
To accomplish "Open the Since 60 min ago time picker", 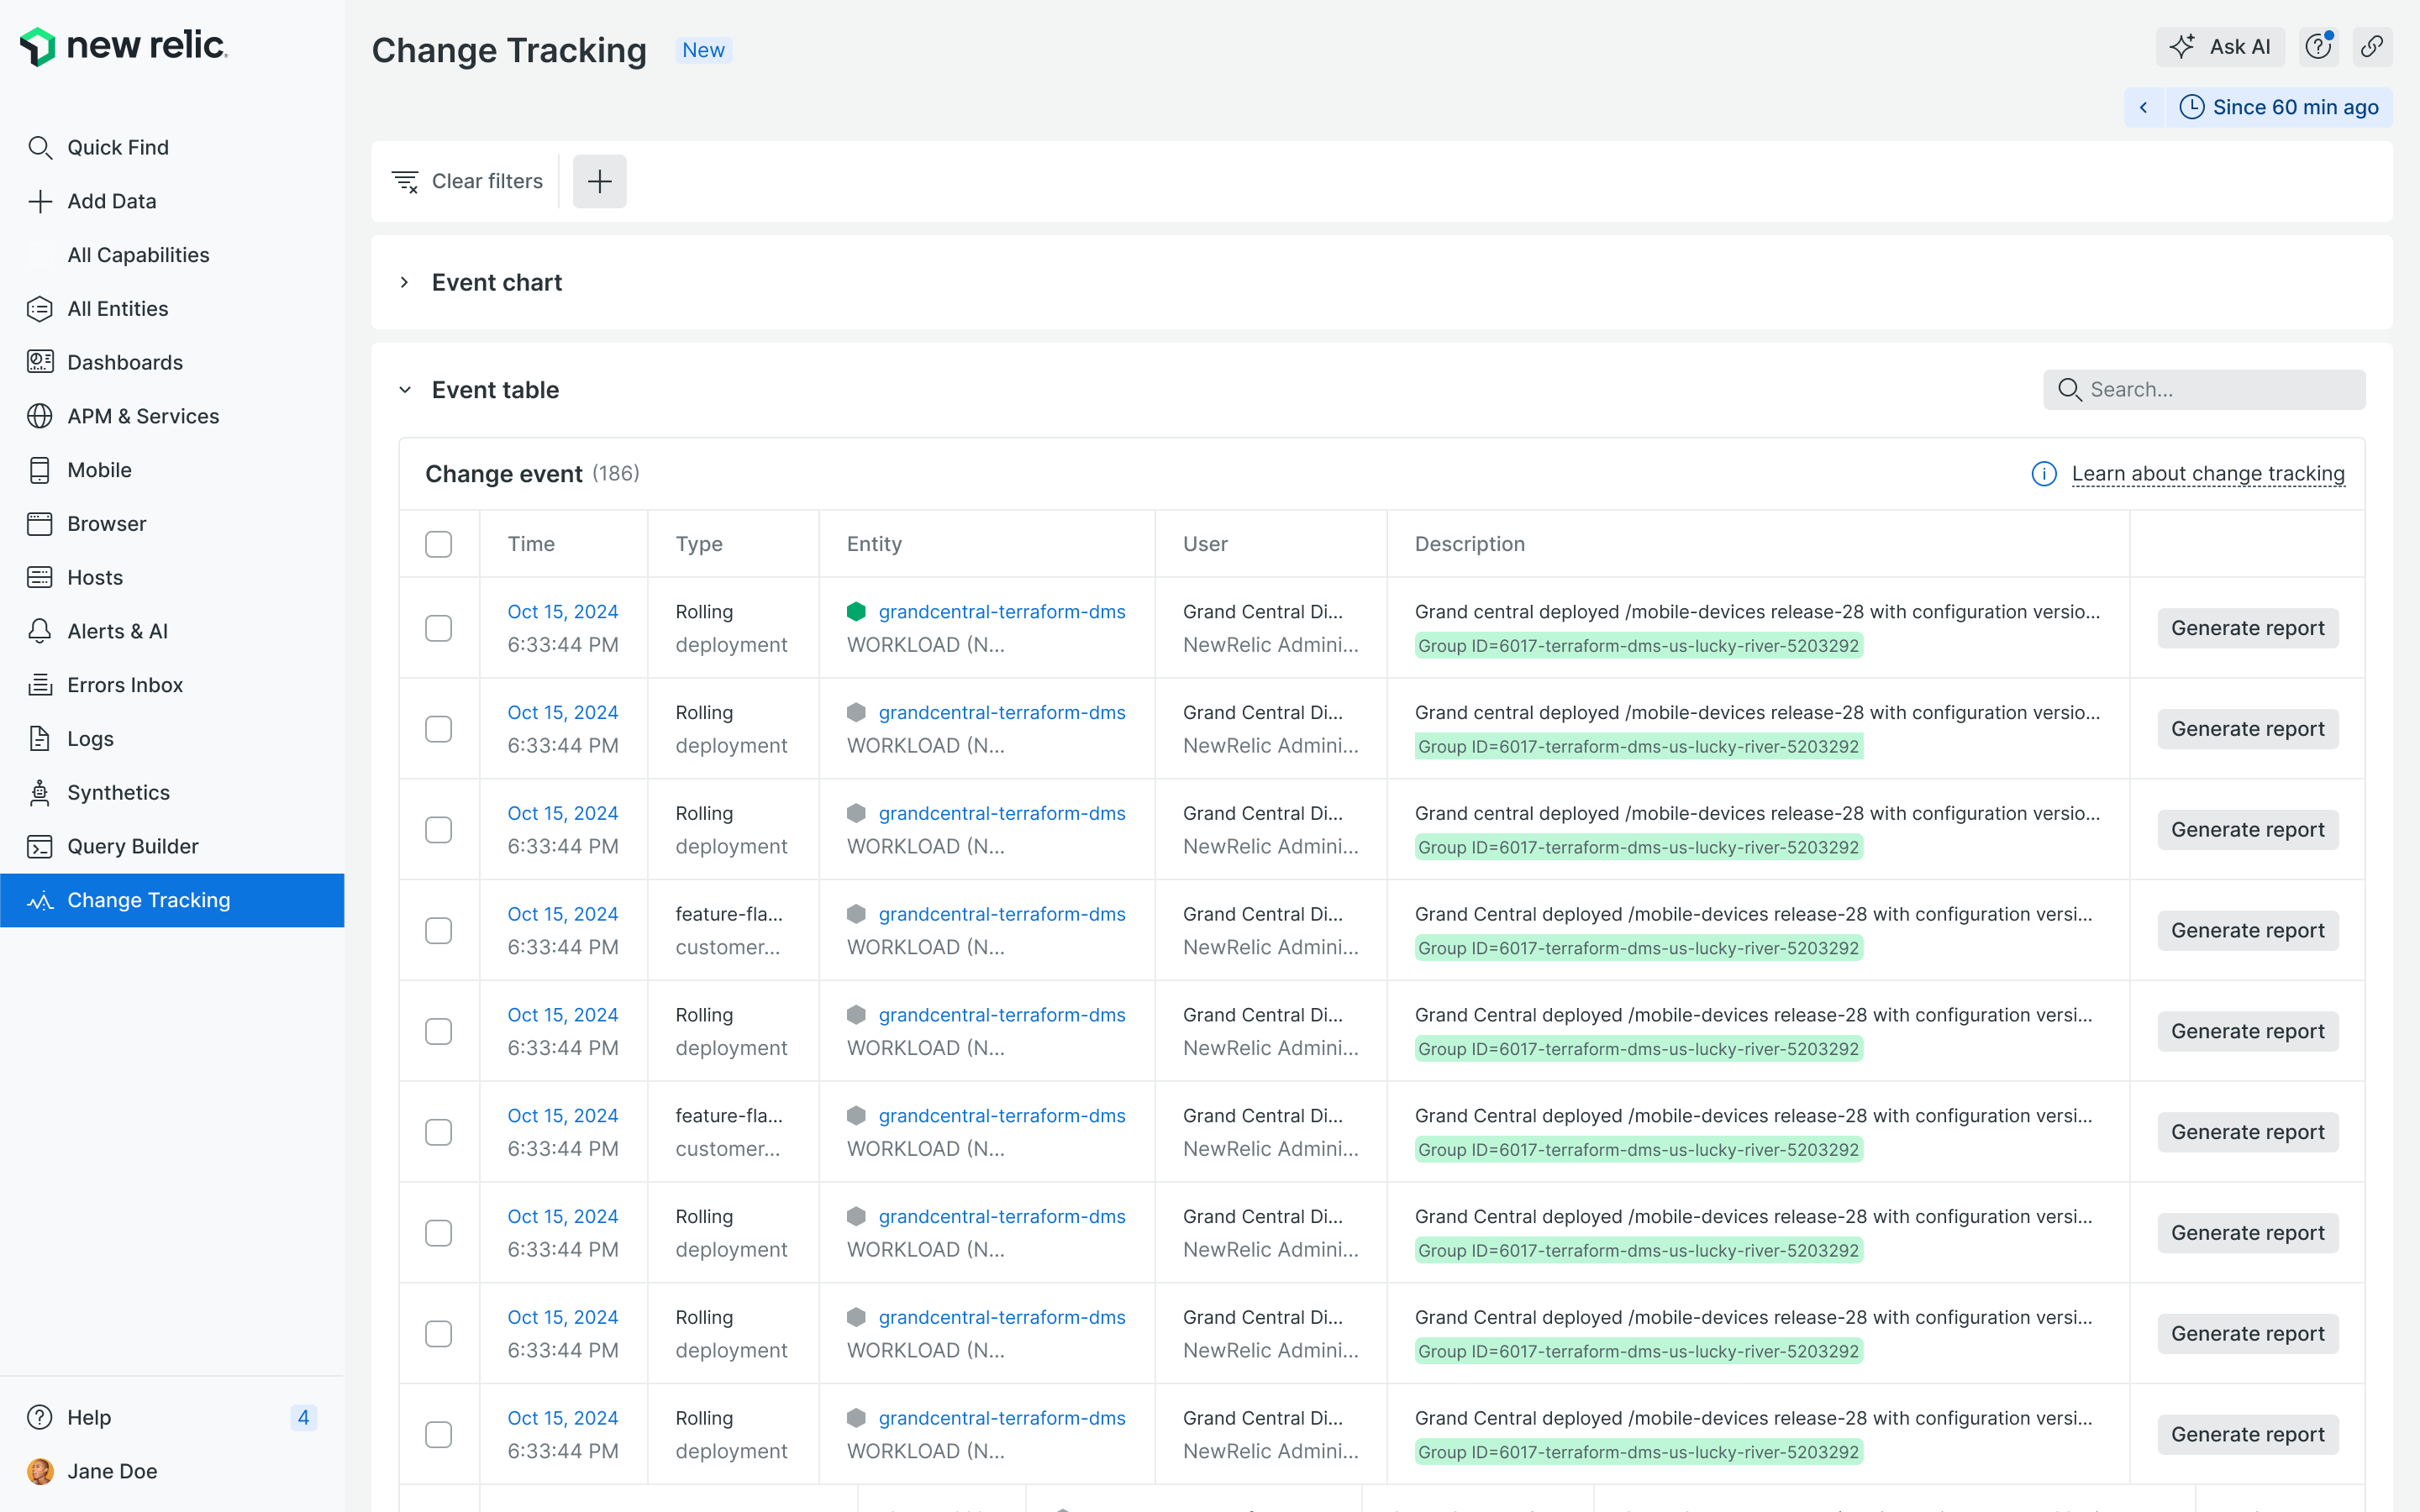I will click(2278, 107).
